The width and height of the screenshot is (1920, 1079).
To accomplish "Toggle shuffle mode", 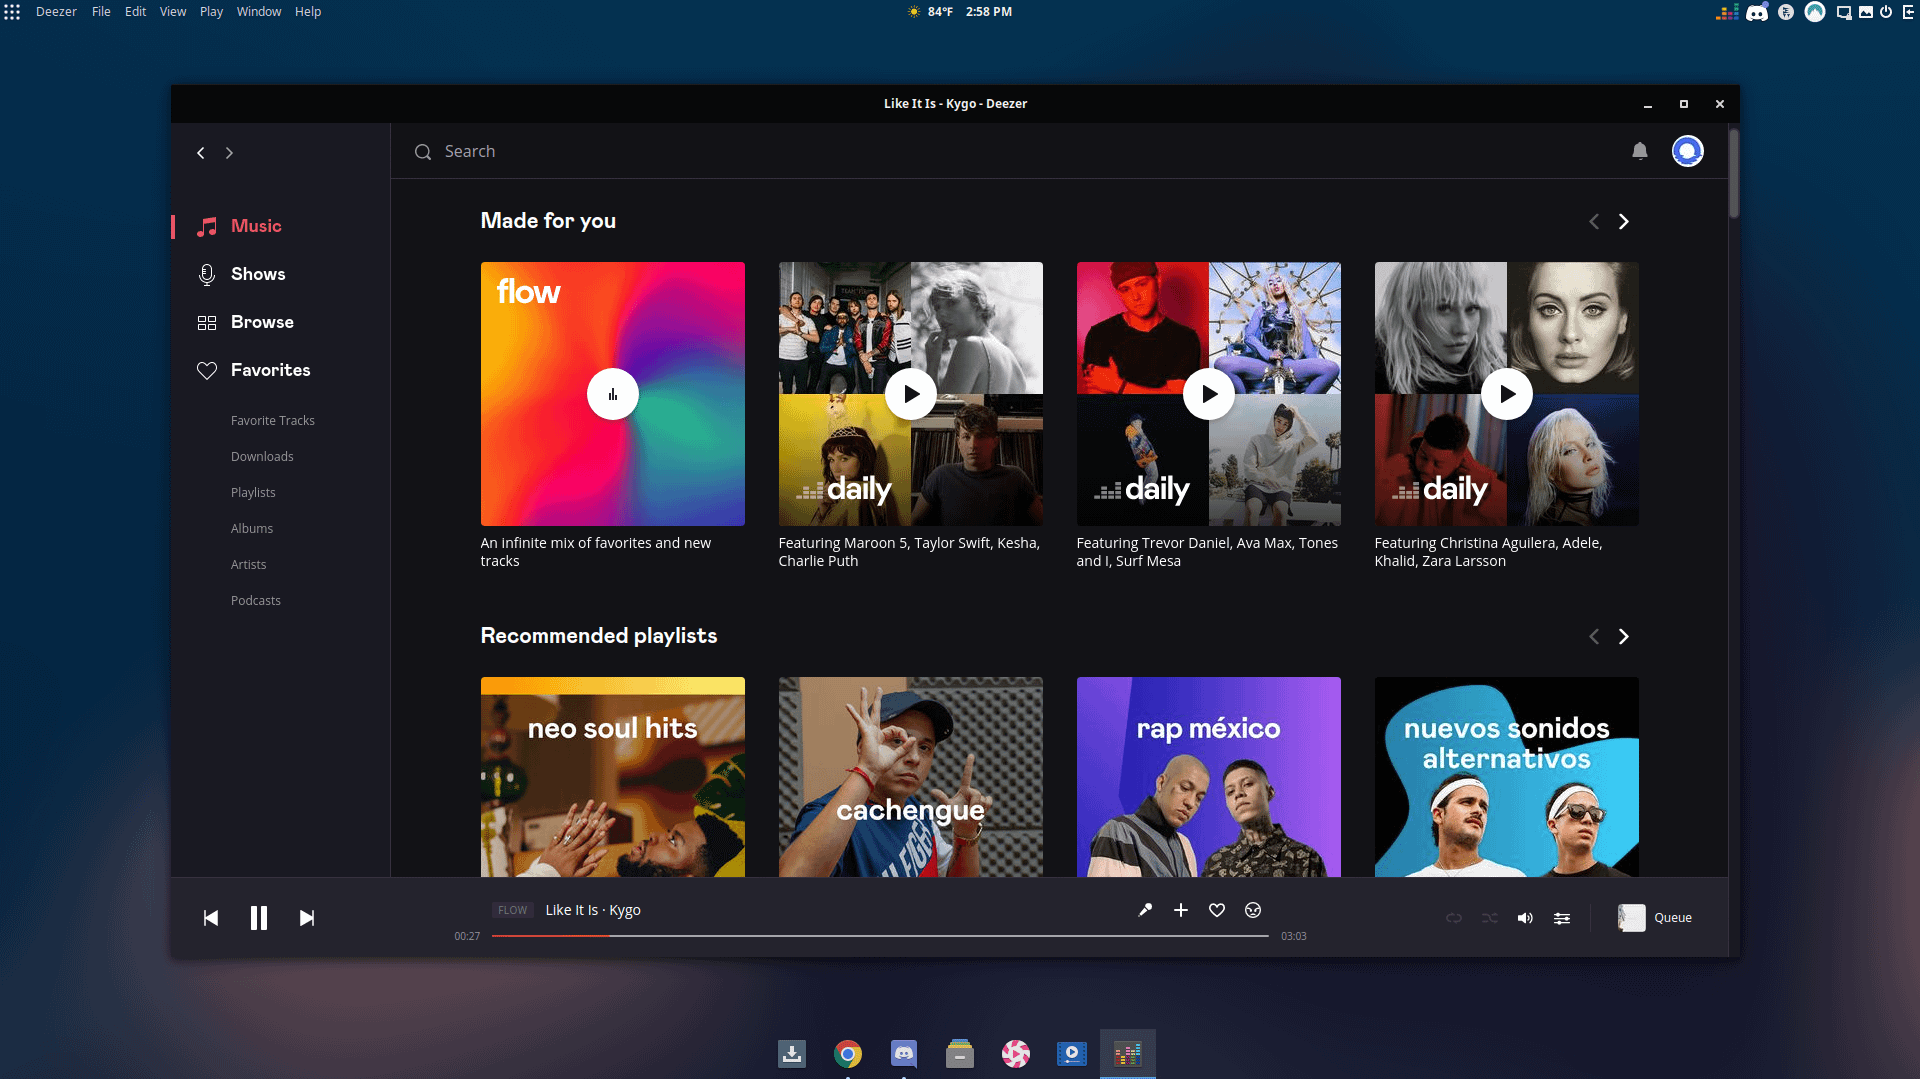I will point(1490,918).
